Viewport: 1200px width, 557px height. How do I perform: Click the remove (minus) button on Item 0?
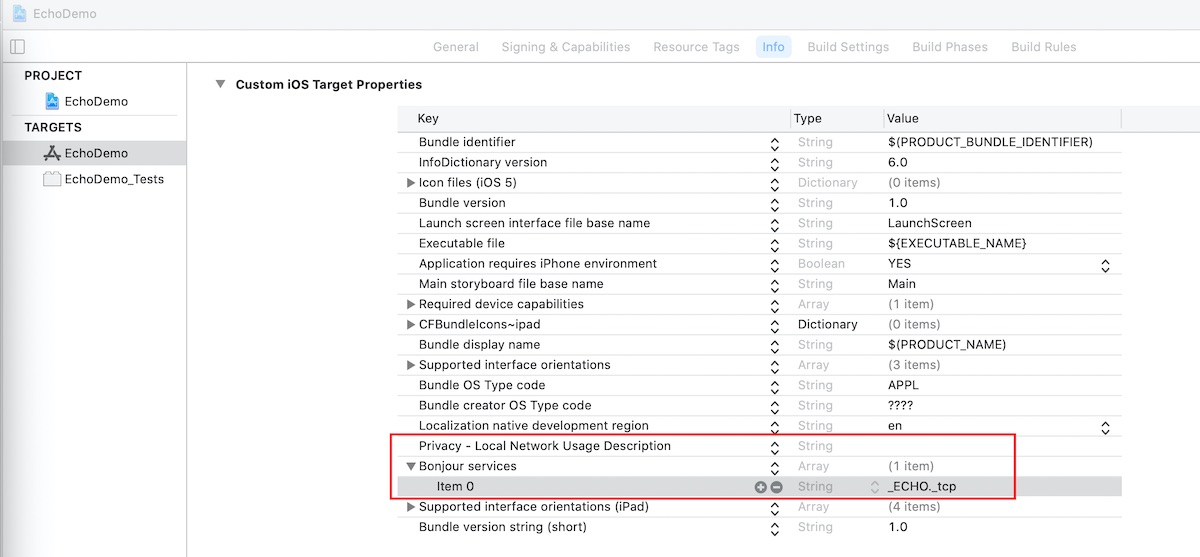[x=776, y=487]
